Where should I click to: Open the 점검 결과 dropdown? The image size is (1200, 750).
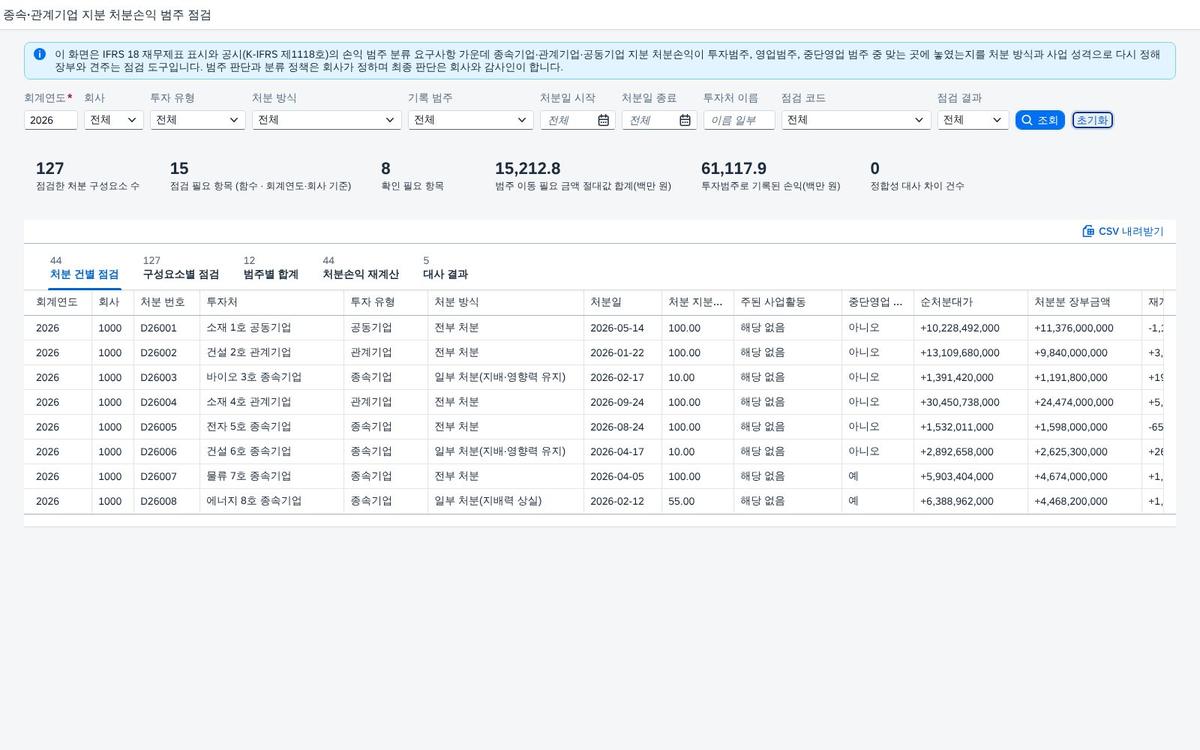(973, 120)
